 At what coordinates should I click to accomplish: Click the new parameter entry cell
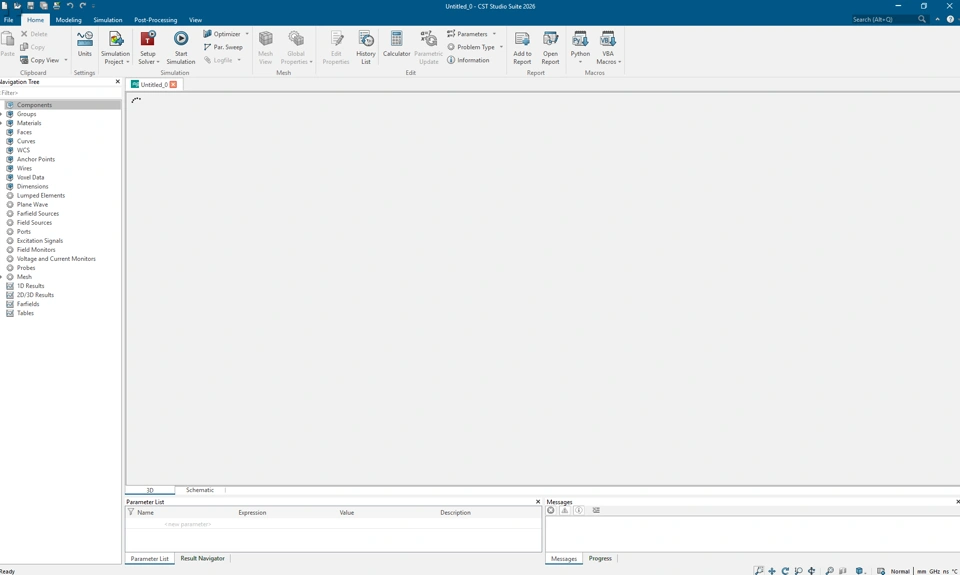pos(187,524)
